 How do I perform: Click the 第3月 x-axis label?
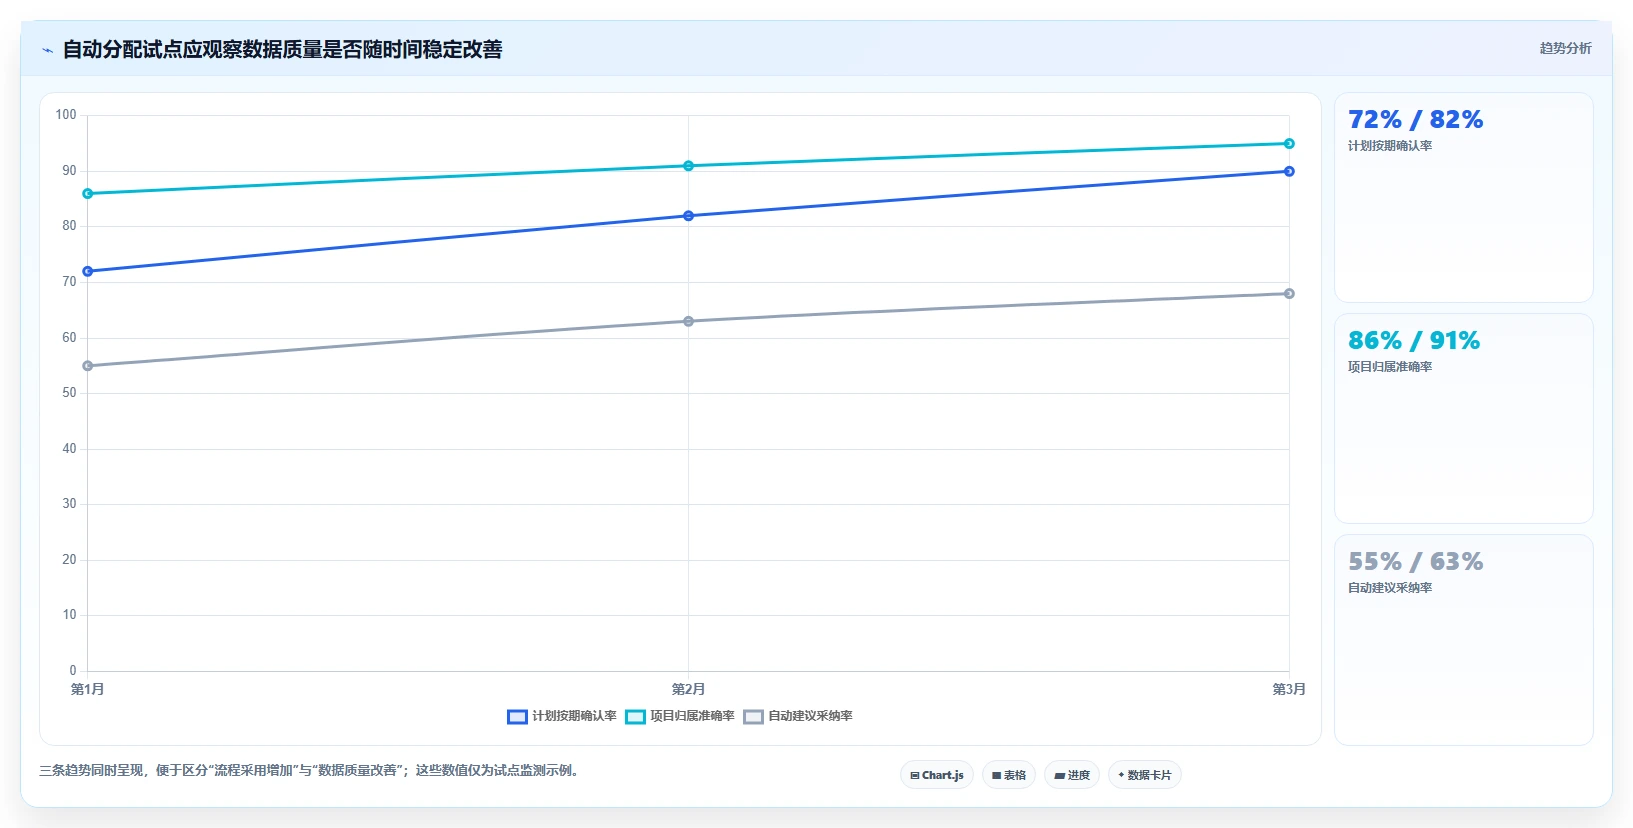point(1289,689)
